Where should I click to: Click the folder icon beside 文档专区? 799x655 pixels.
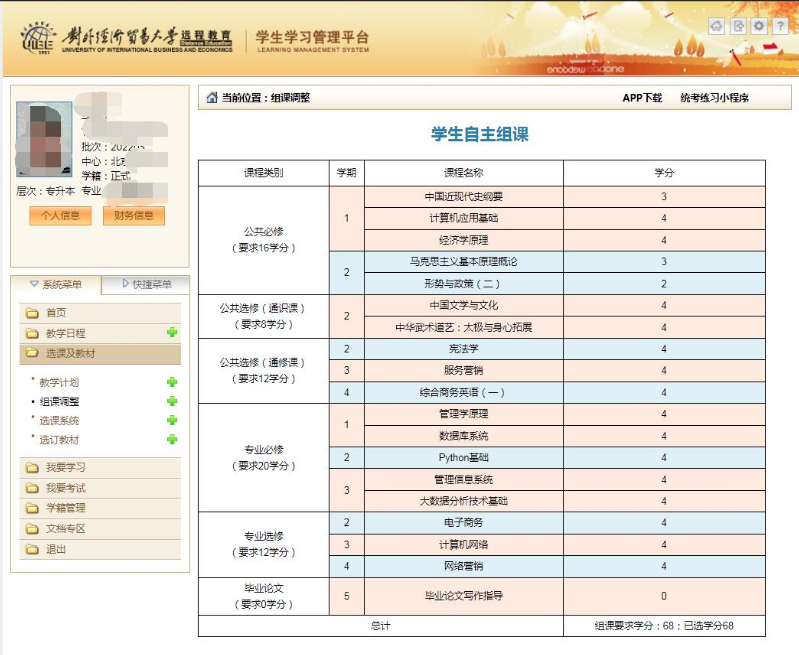pos(32,529)
